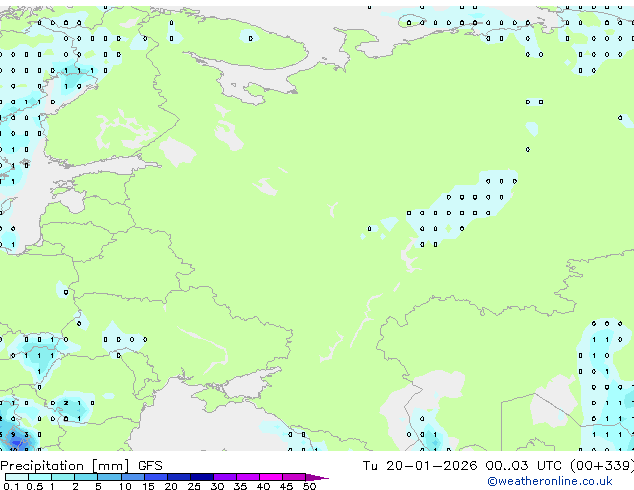Click the '50' legend scale label
The image size is (634, 490).
[x=309, y=486]
